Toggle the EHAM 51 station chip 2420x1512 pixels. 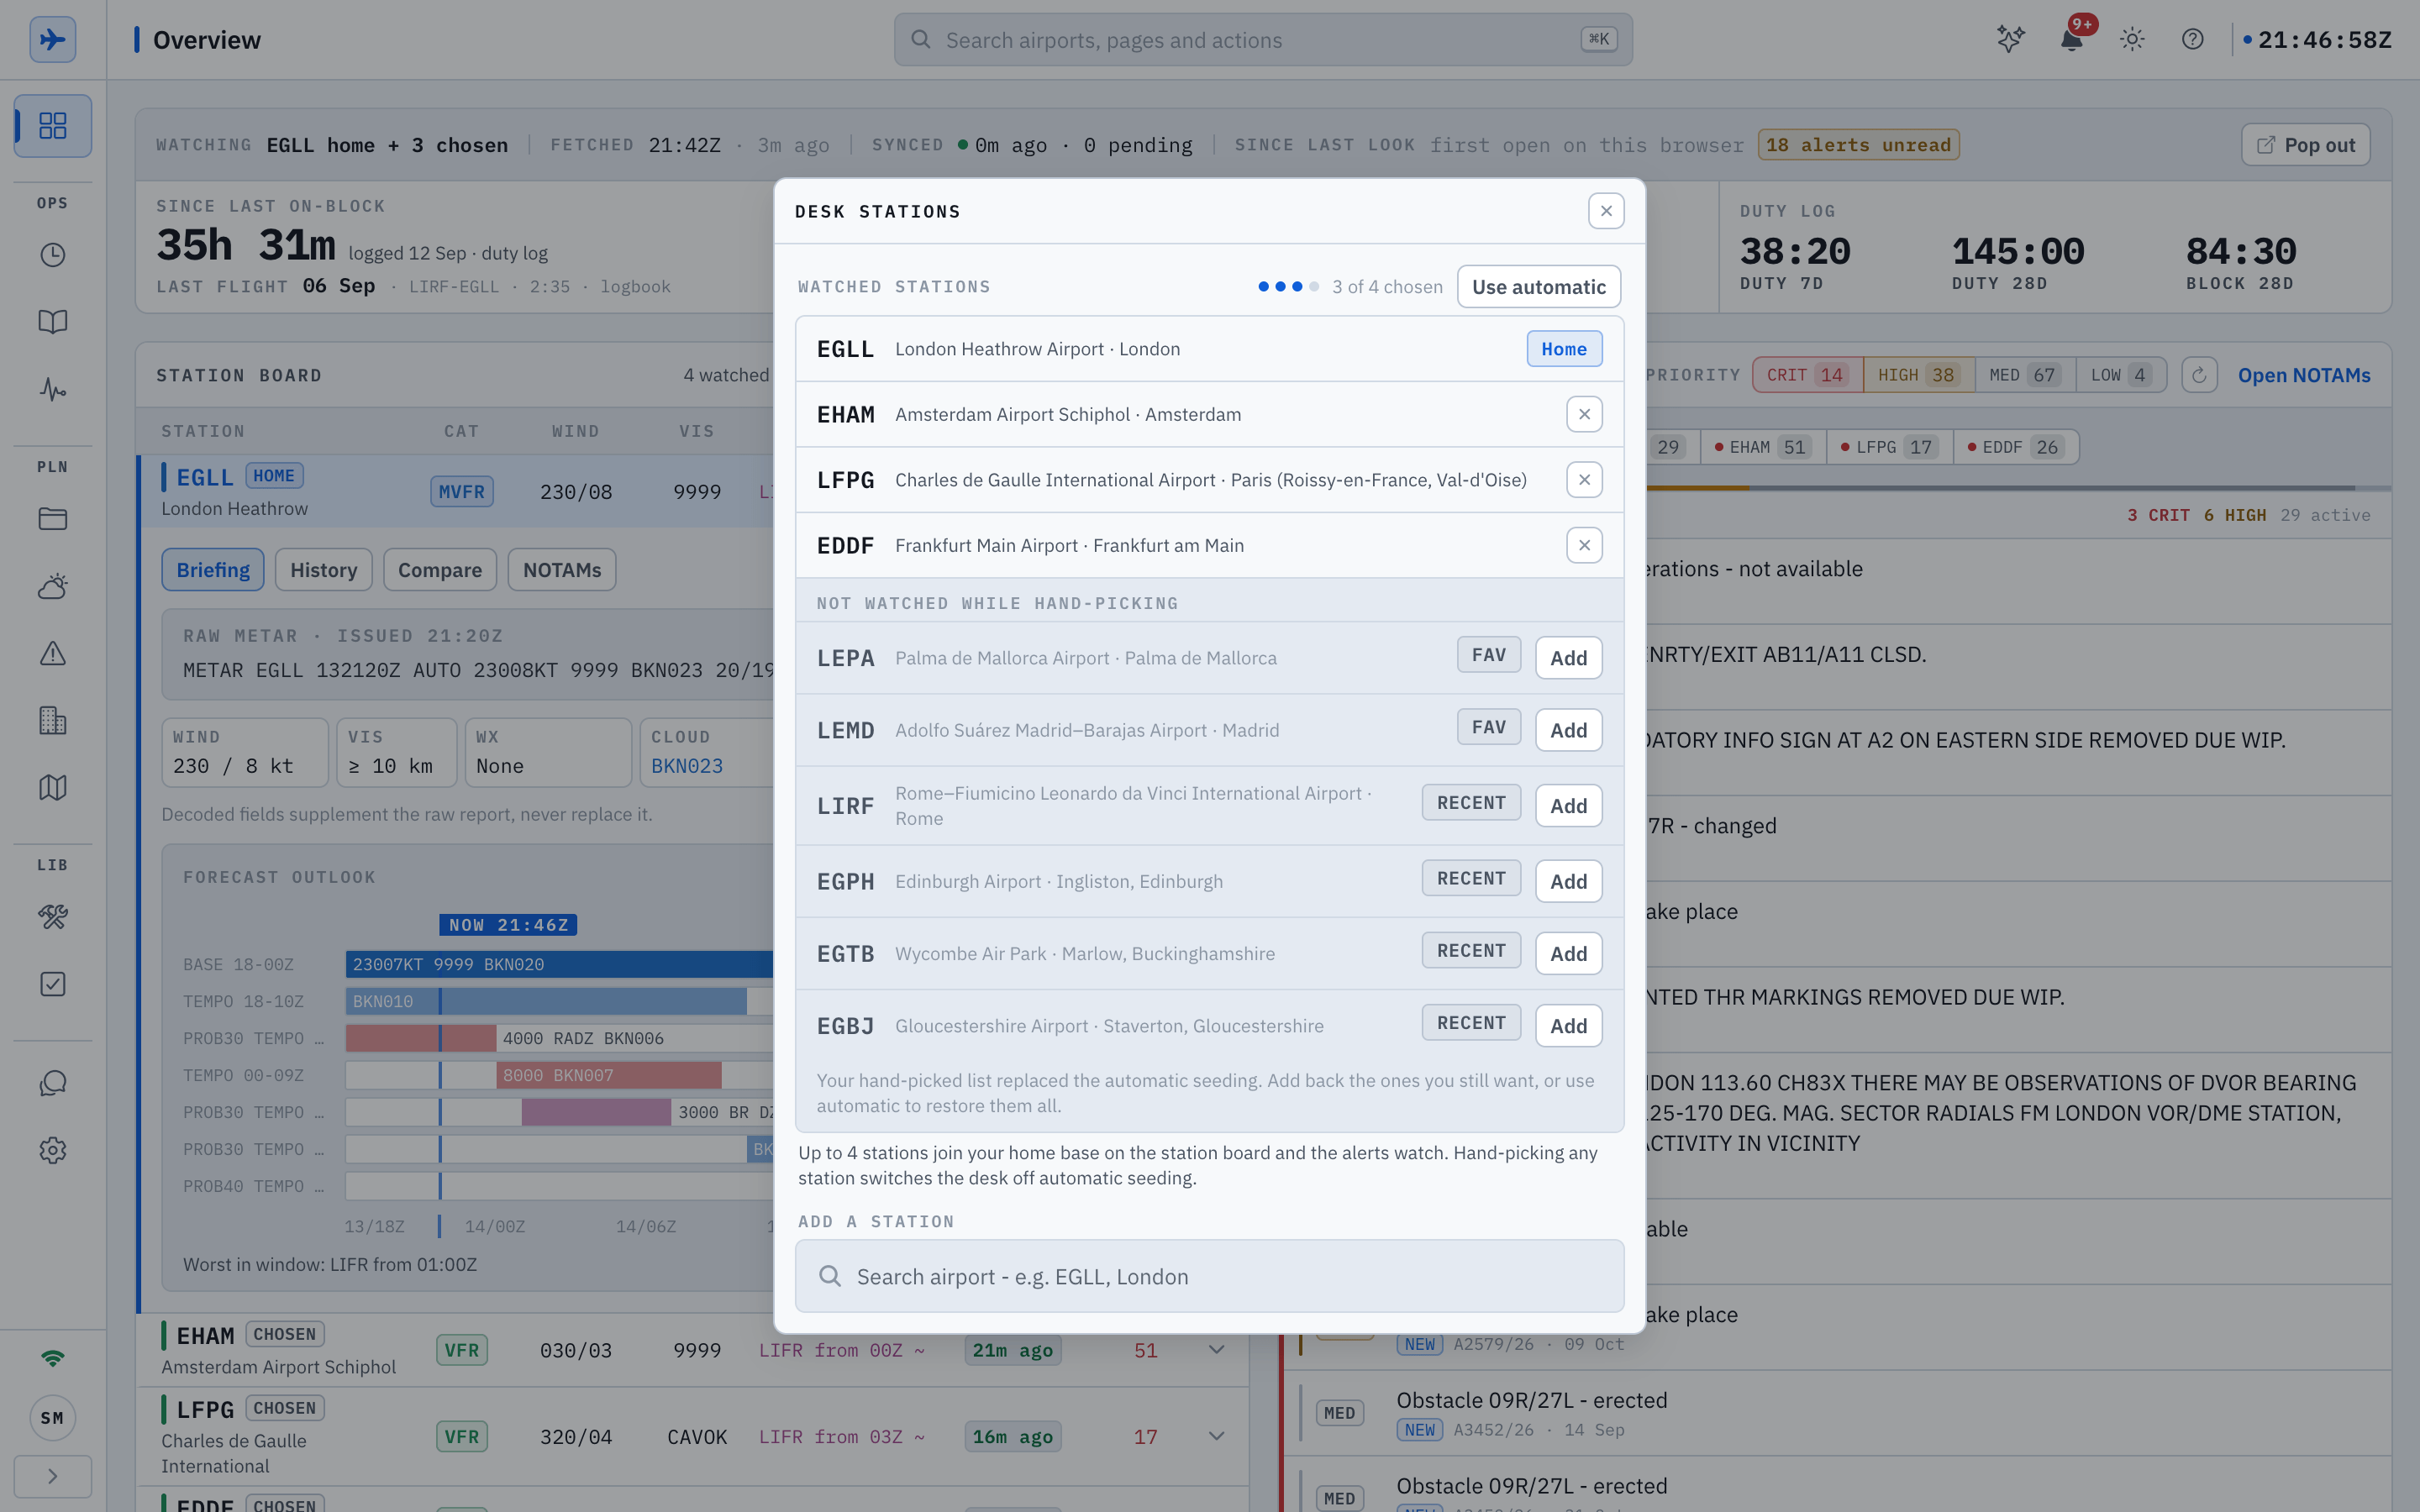coord(1762,447)
